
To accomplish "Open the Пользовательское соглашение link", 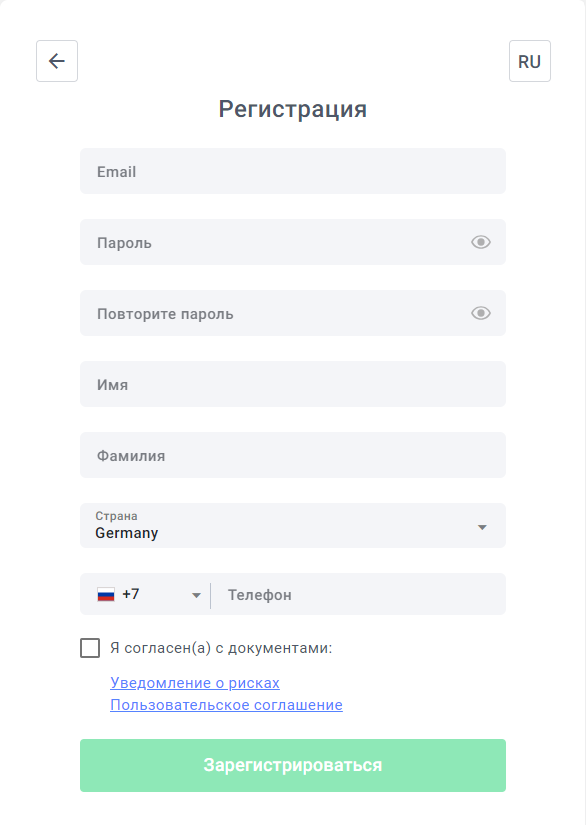I will pos(226,705).
